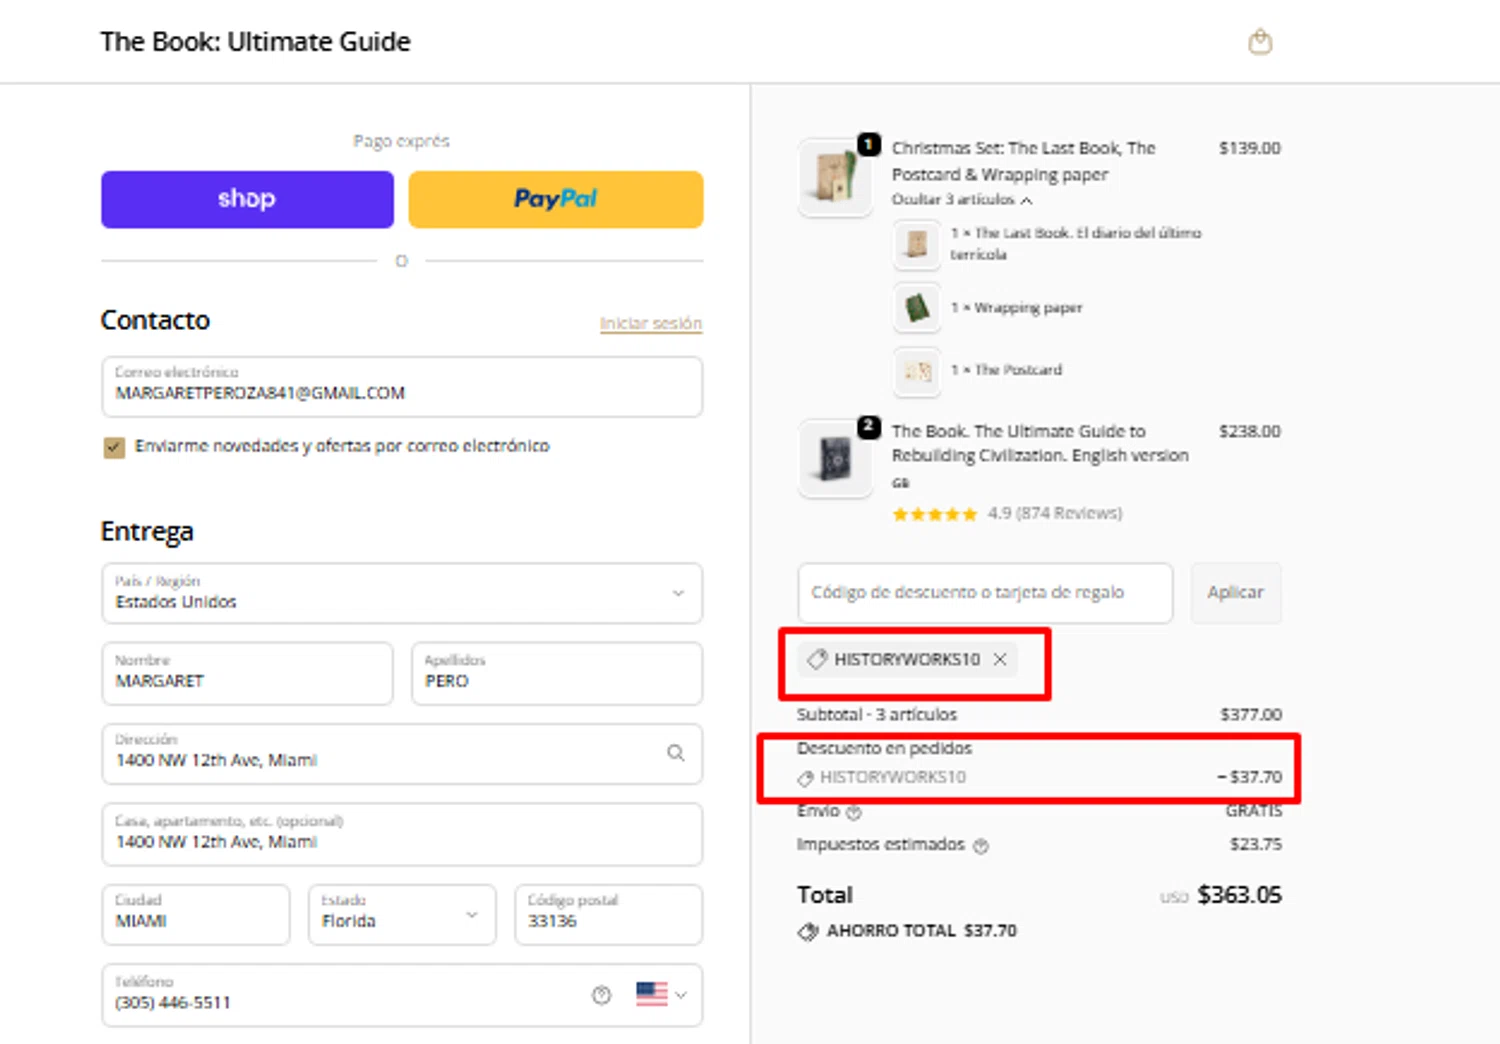Click the Christmas Set product thumbnail

(834, 177)
